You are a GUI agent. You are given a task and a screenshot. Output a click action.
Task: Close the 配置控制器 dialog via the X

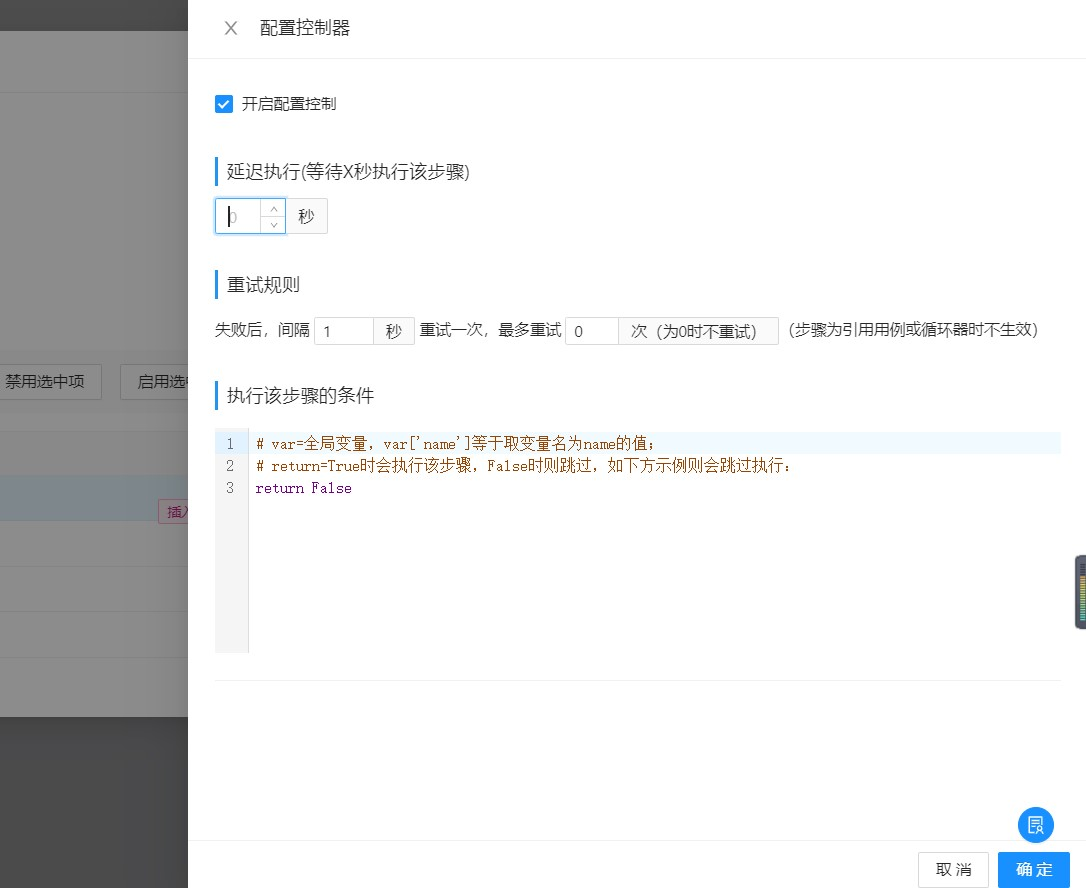coord(230,28)
